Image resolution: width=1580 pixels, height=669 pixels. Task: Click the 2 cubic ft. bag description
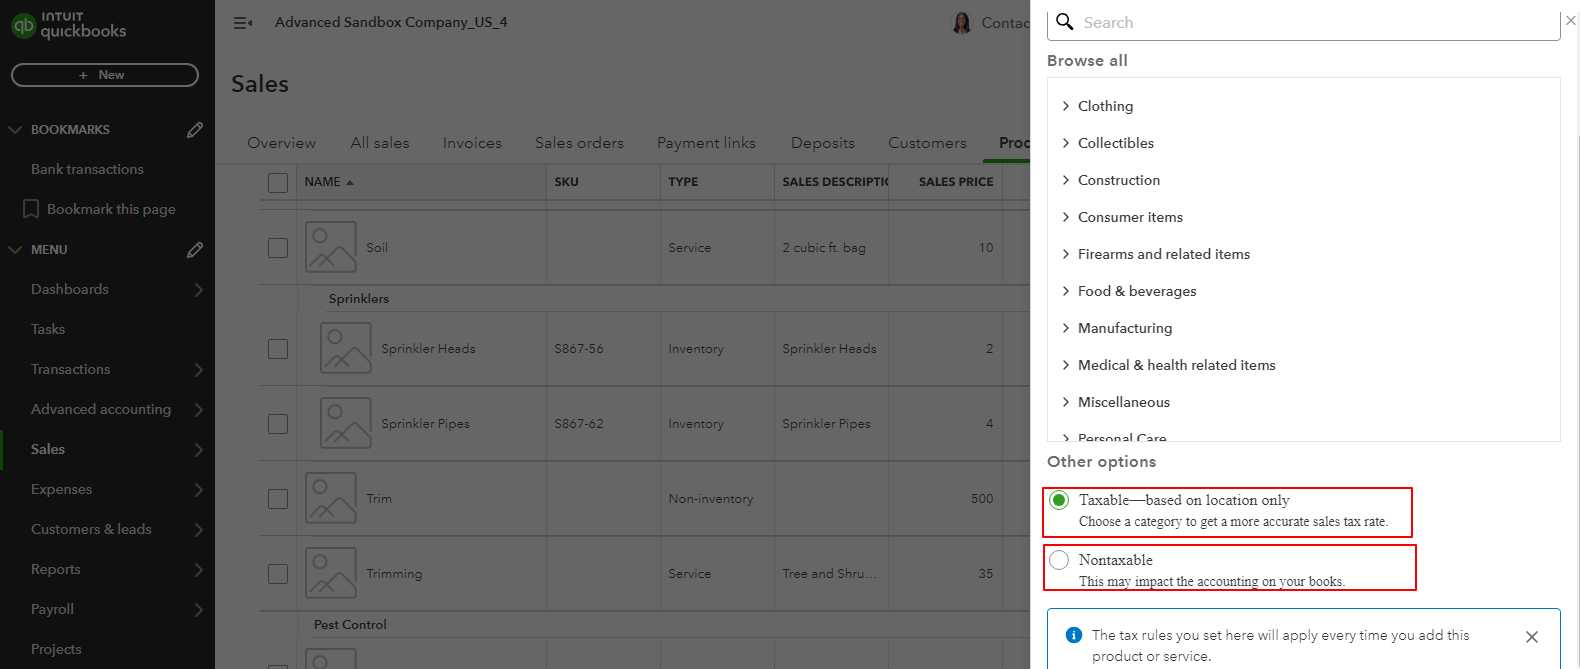tap(824, 248)
